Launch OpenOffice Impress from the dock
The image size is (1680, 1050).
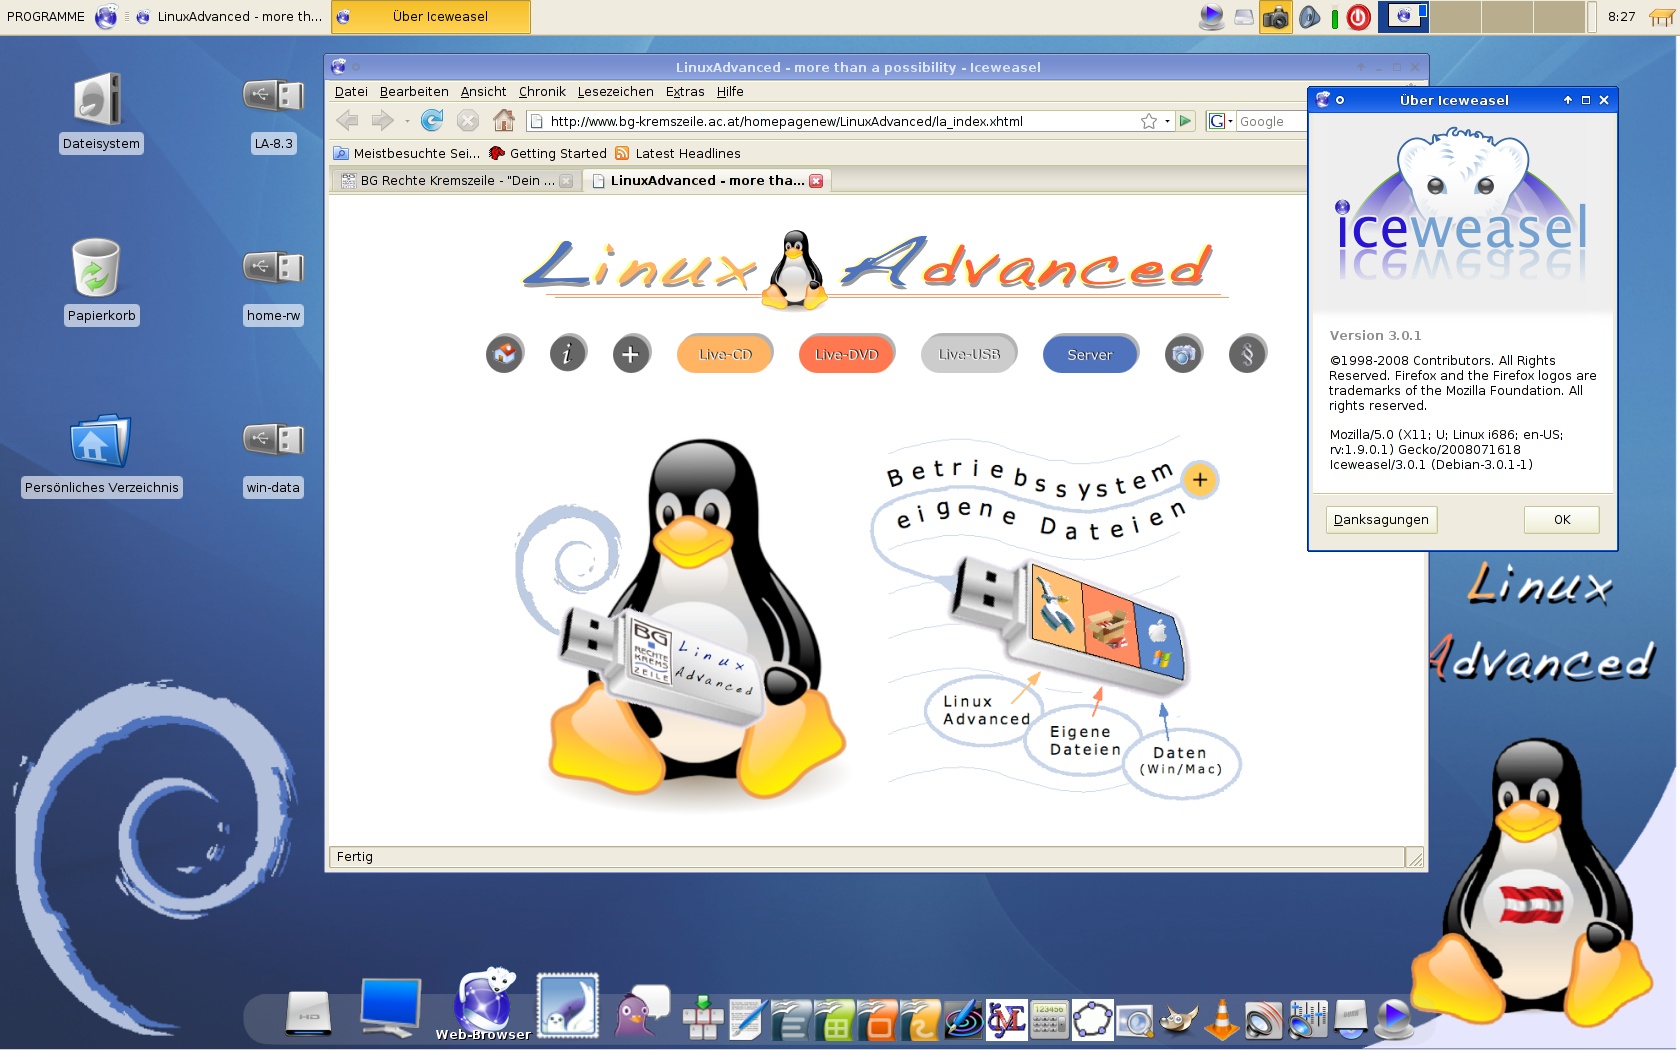click(877, 1020)
